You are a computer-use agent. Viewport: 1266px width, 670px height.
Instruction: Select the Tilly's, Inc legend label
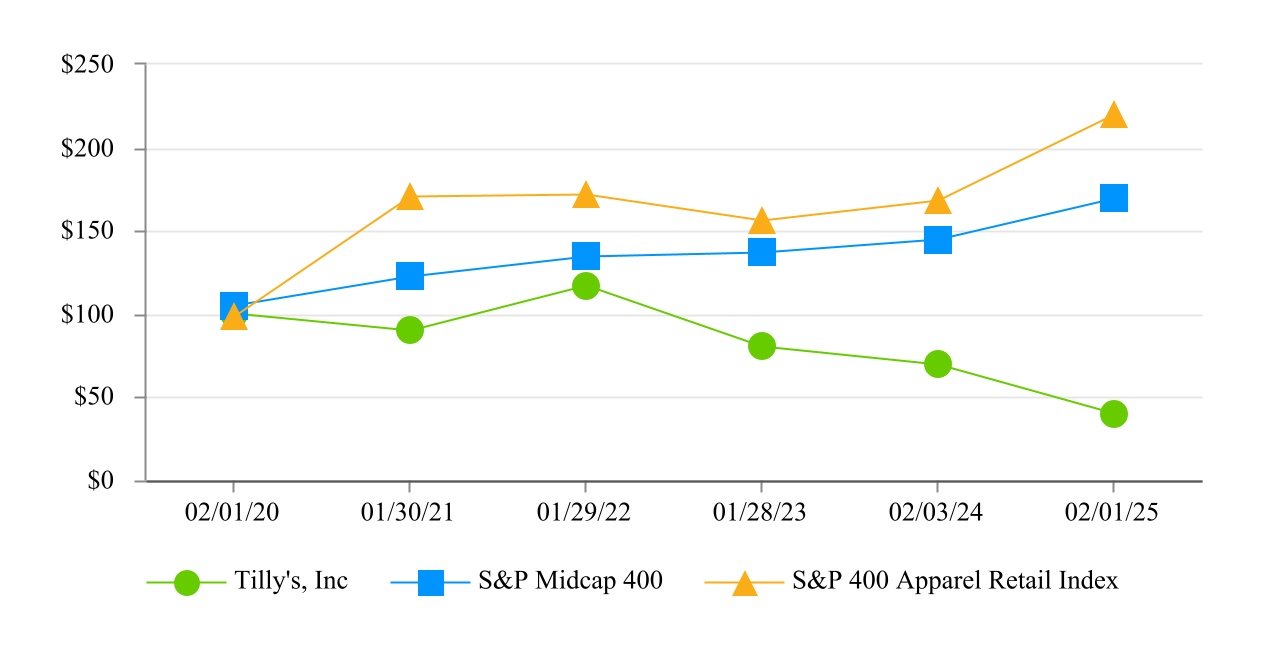[x=291, y=580]
